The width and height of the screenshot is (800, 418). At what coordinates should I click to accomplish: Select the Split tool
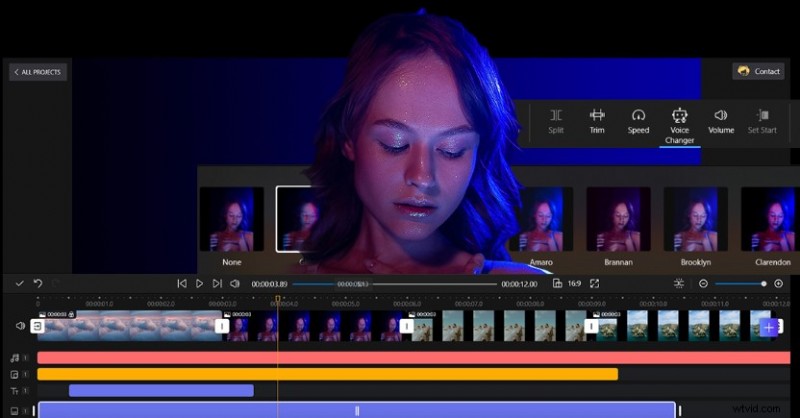coord(556,121)
